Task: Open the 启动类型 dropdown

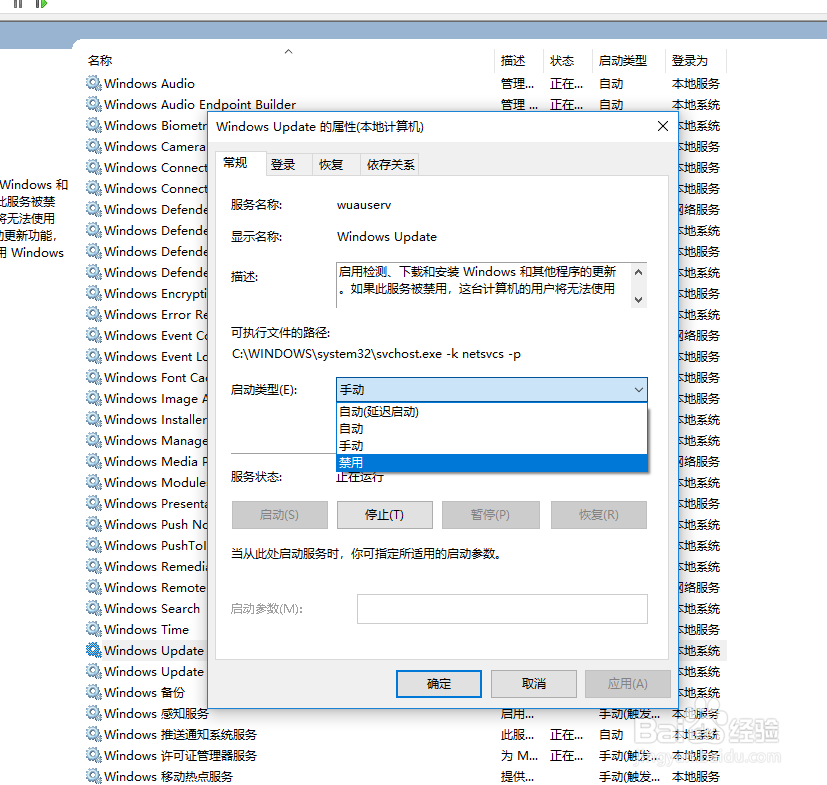Action: point(635,390)
